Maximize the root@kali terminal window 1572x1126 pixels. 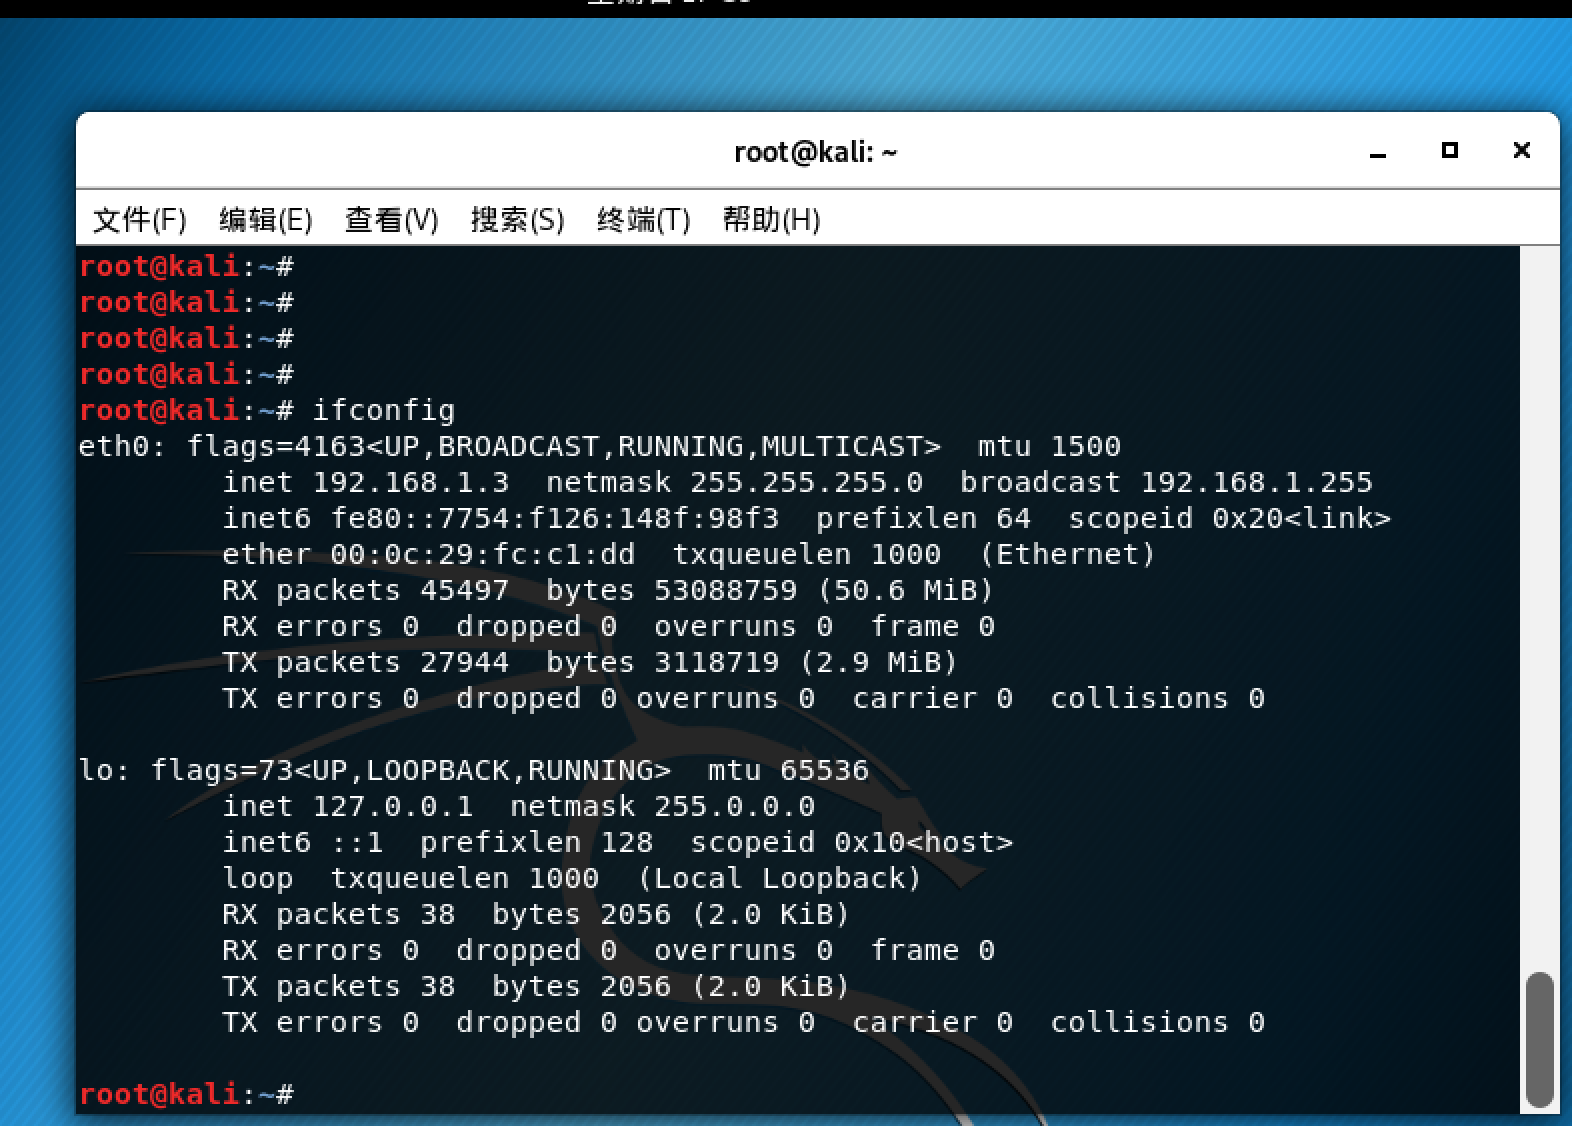tap(1450, 151)
